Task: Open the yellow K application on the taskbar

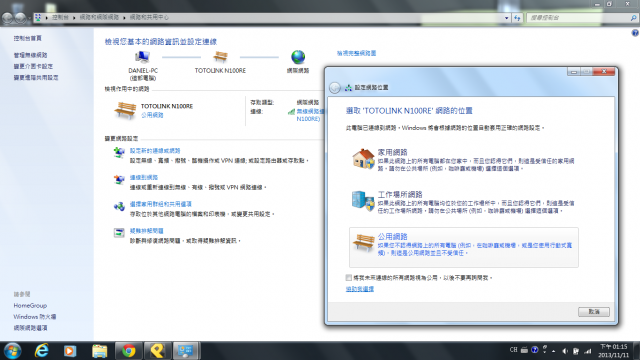Action: [x=157, y=351]
